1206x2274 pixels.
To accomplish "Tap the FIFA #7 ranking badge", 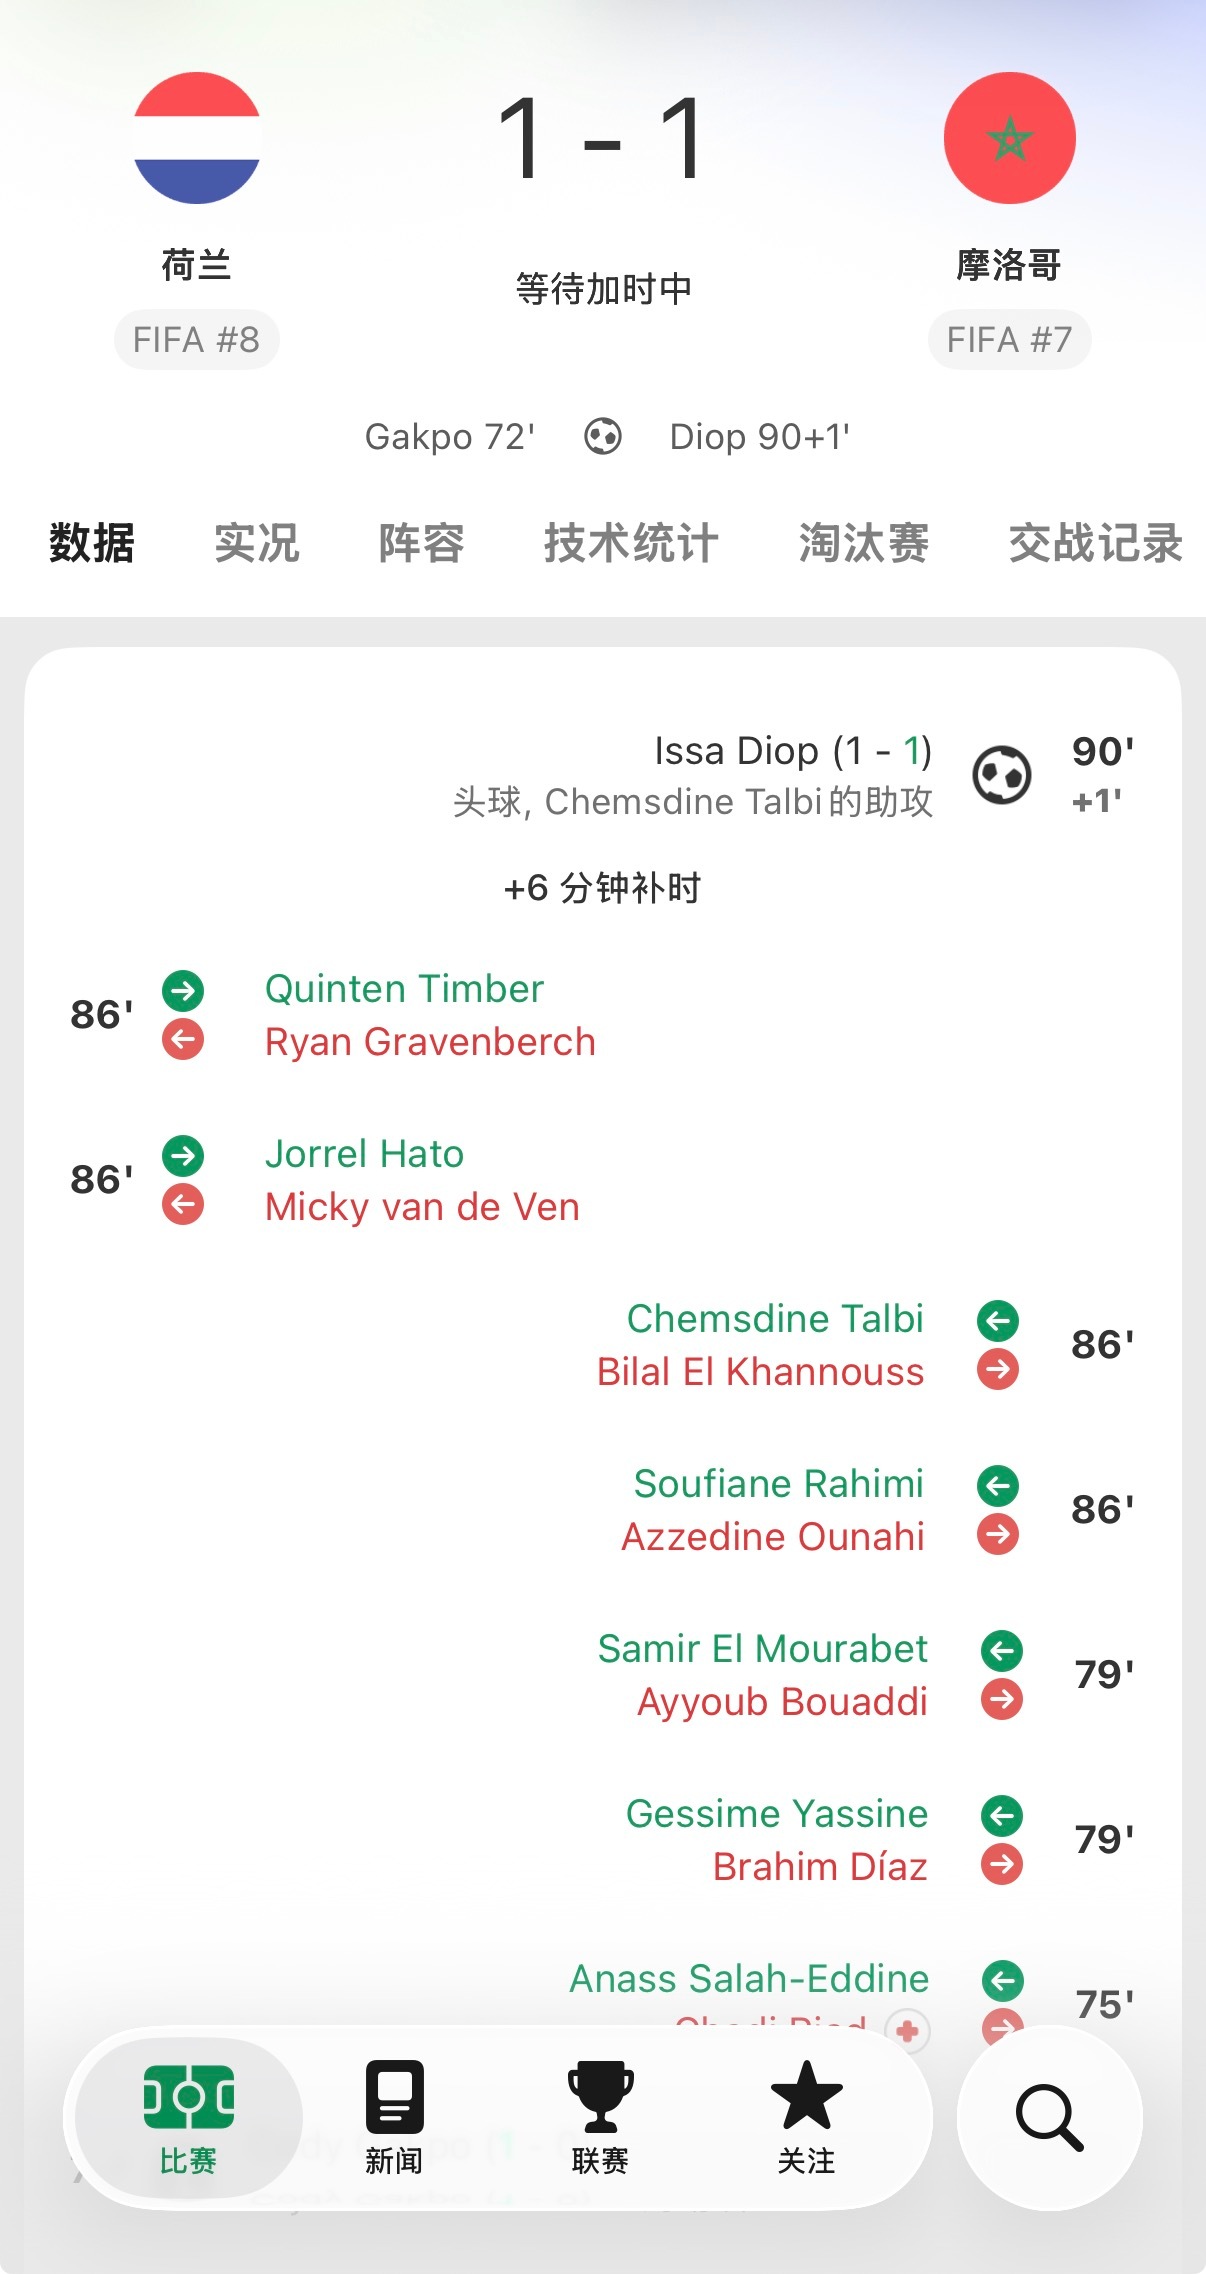I will (1009, 340).
